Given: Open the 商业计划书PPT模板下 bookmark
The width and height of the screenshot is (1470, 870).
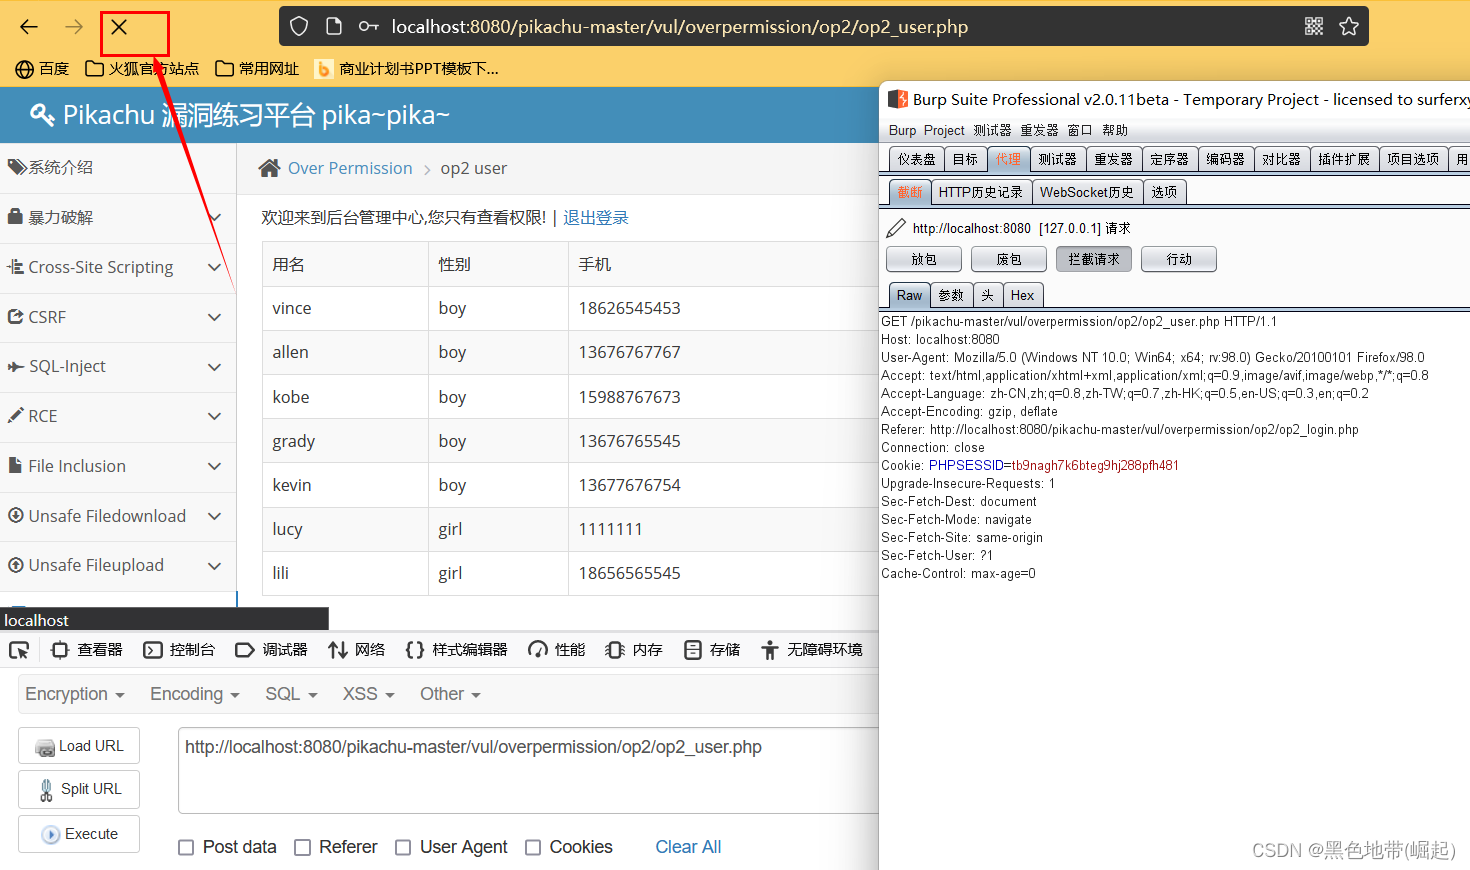Looking at the screenshot, I should [x=406, y=69].
